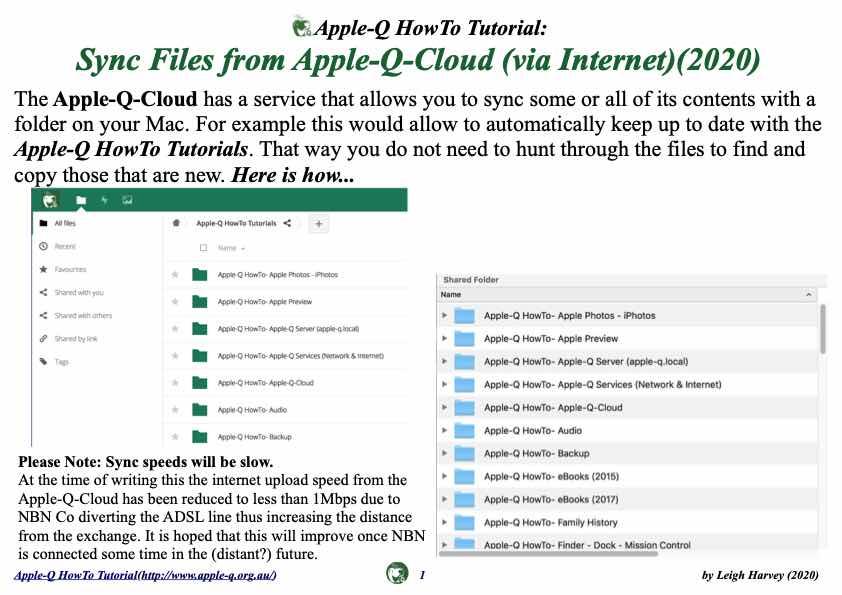Open the cloud breadcrumb Apple-Q HowTo Tutorials
The width and height of the screenshot is (842, 595).
[236, 223]
